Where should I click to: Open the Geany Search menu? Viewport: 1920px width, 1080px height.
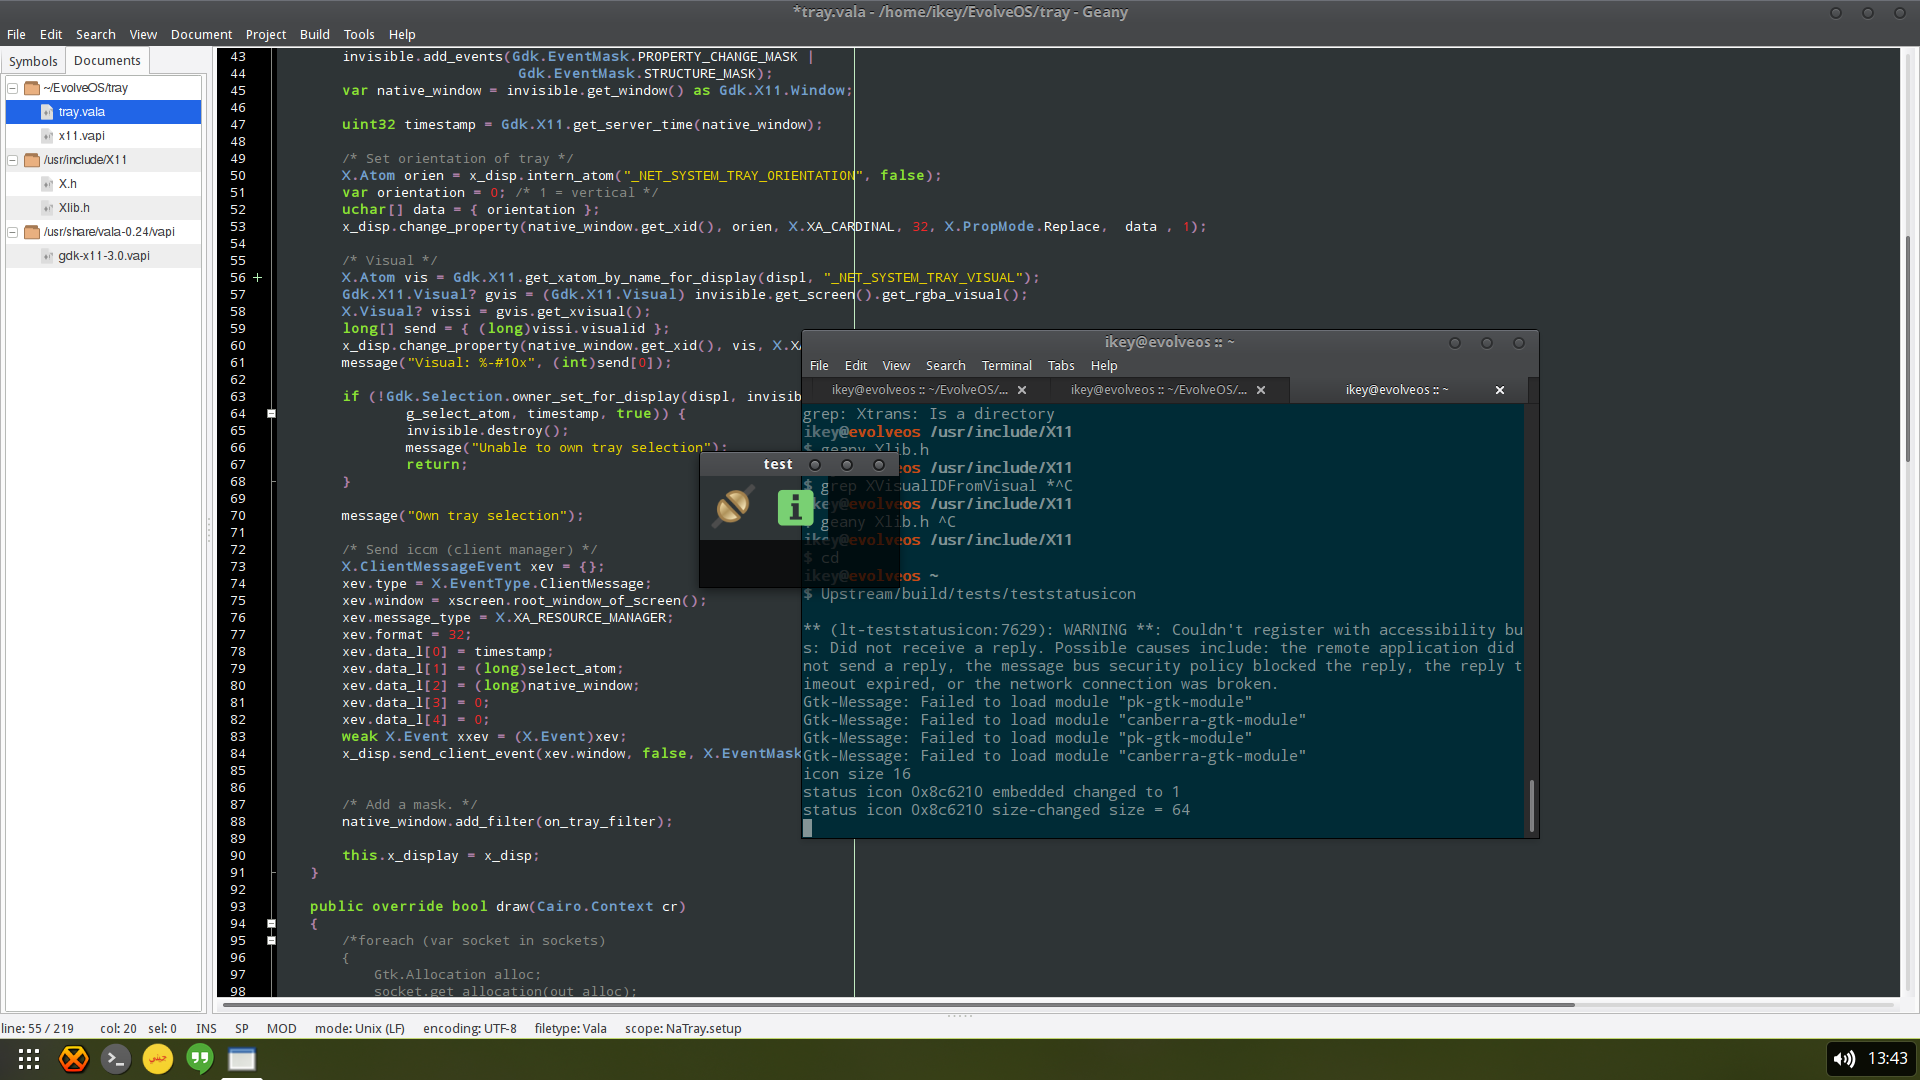coord(96,34)
